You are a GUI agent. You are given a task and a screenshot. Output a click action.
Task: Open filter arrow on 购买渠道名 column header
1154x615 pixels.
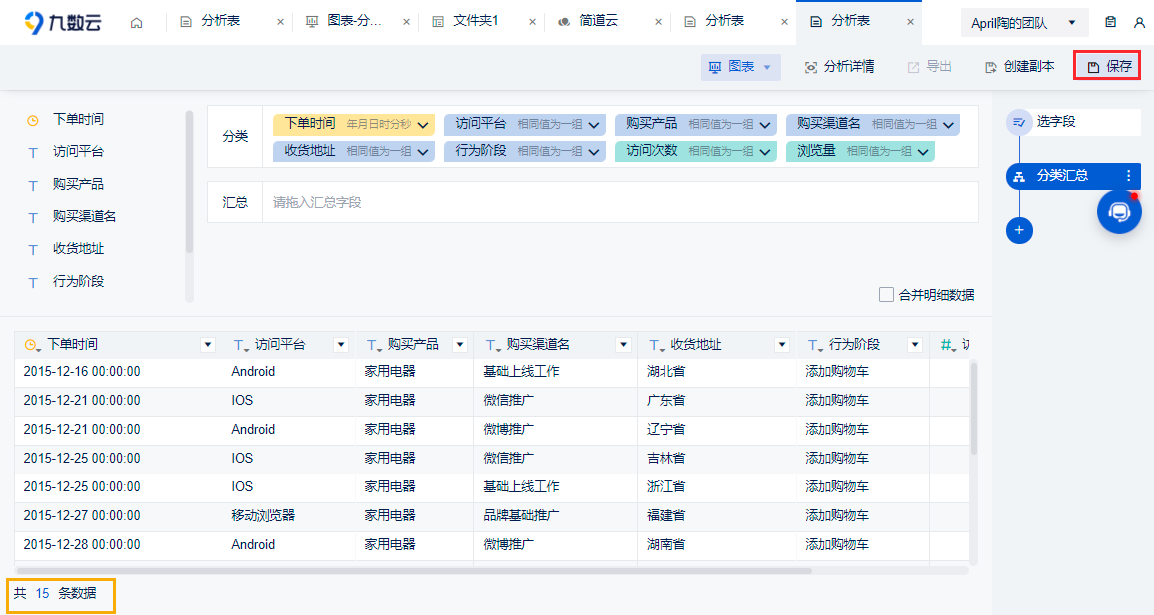[x=623, y=344]
